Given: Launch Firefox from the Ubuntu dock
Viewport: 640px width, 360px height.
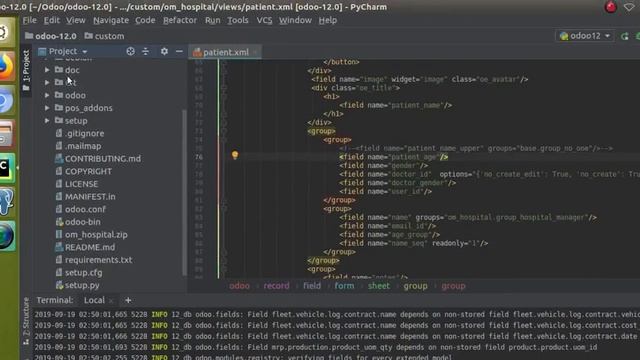Looking at the screenshot, I should pyautogui.click(x=7, y=67).
